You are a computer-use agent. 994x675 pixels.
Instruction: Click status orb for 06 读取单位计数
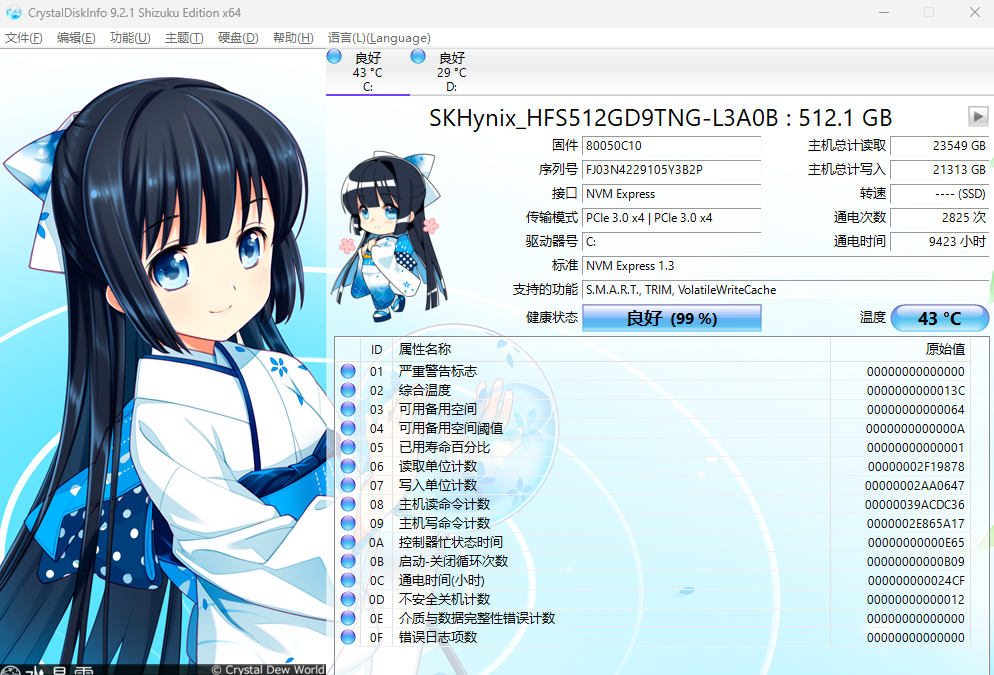point(348,466)
